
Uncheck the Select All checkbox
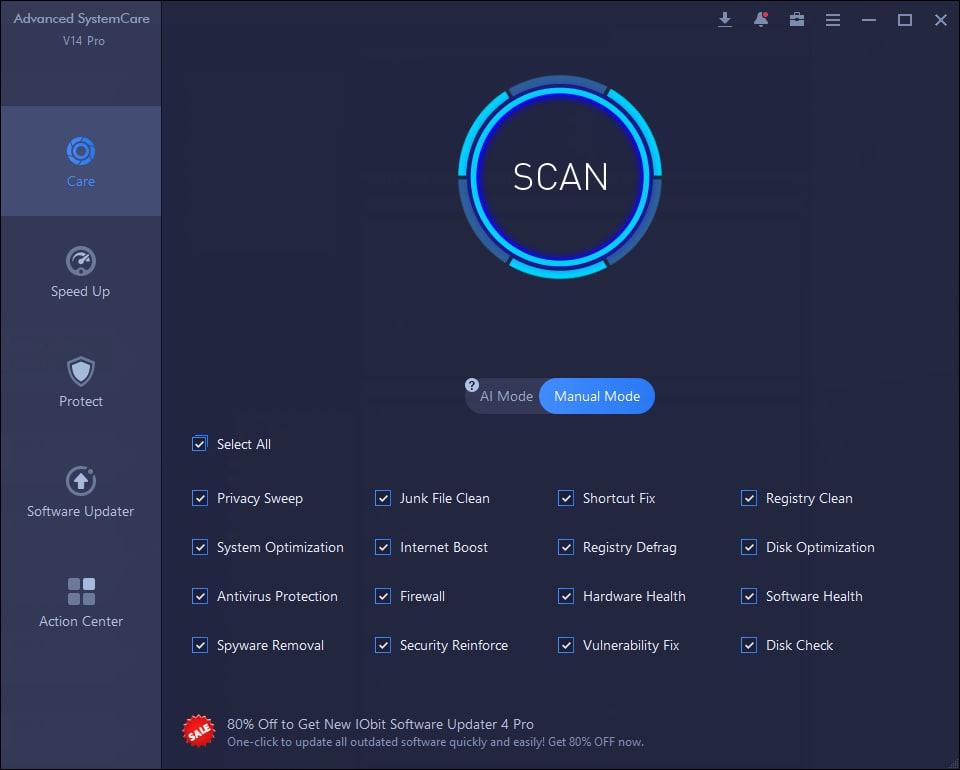click(200, 444)
